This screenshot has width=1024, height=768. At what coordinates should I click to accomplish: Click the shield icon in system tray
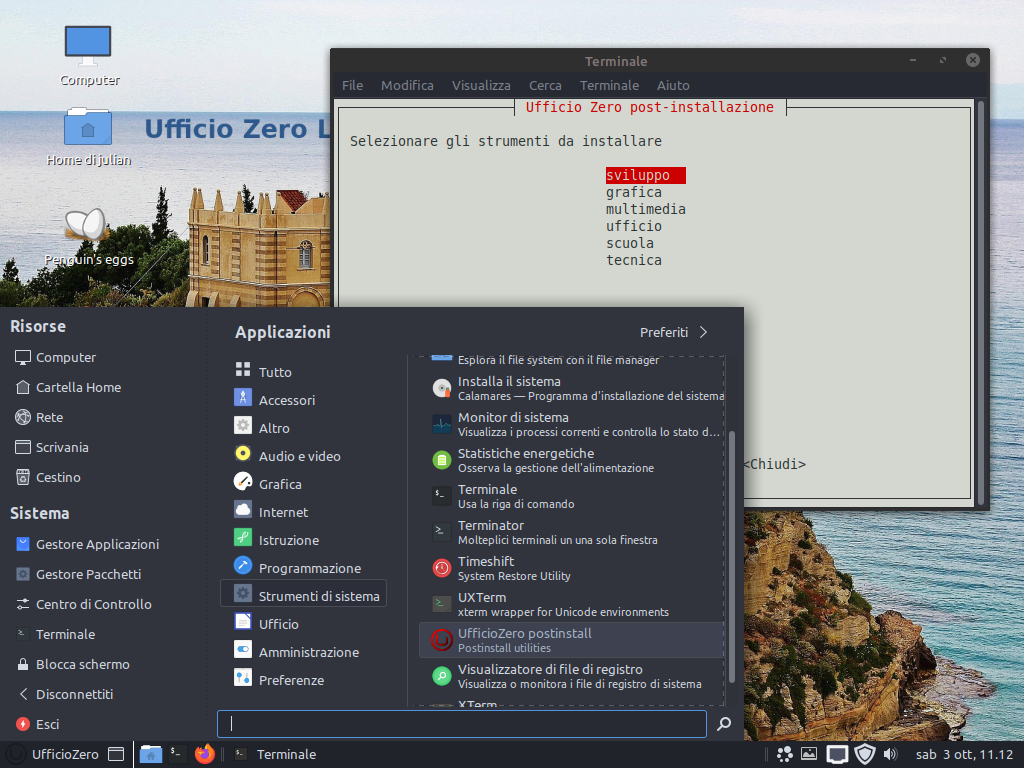pos(865,754)
